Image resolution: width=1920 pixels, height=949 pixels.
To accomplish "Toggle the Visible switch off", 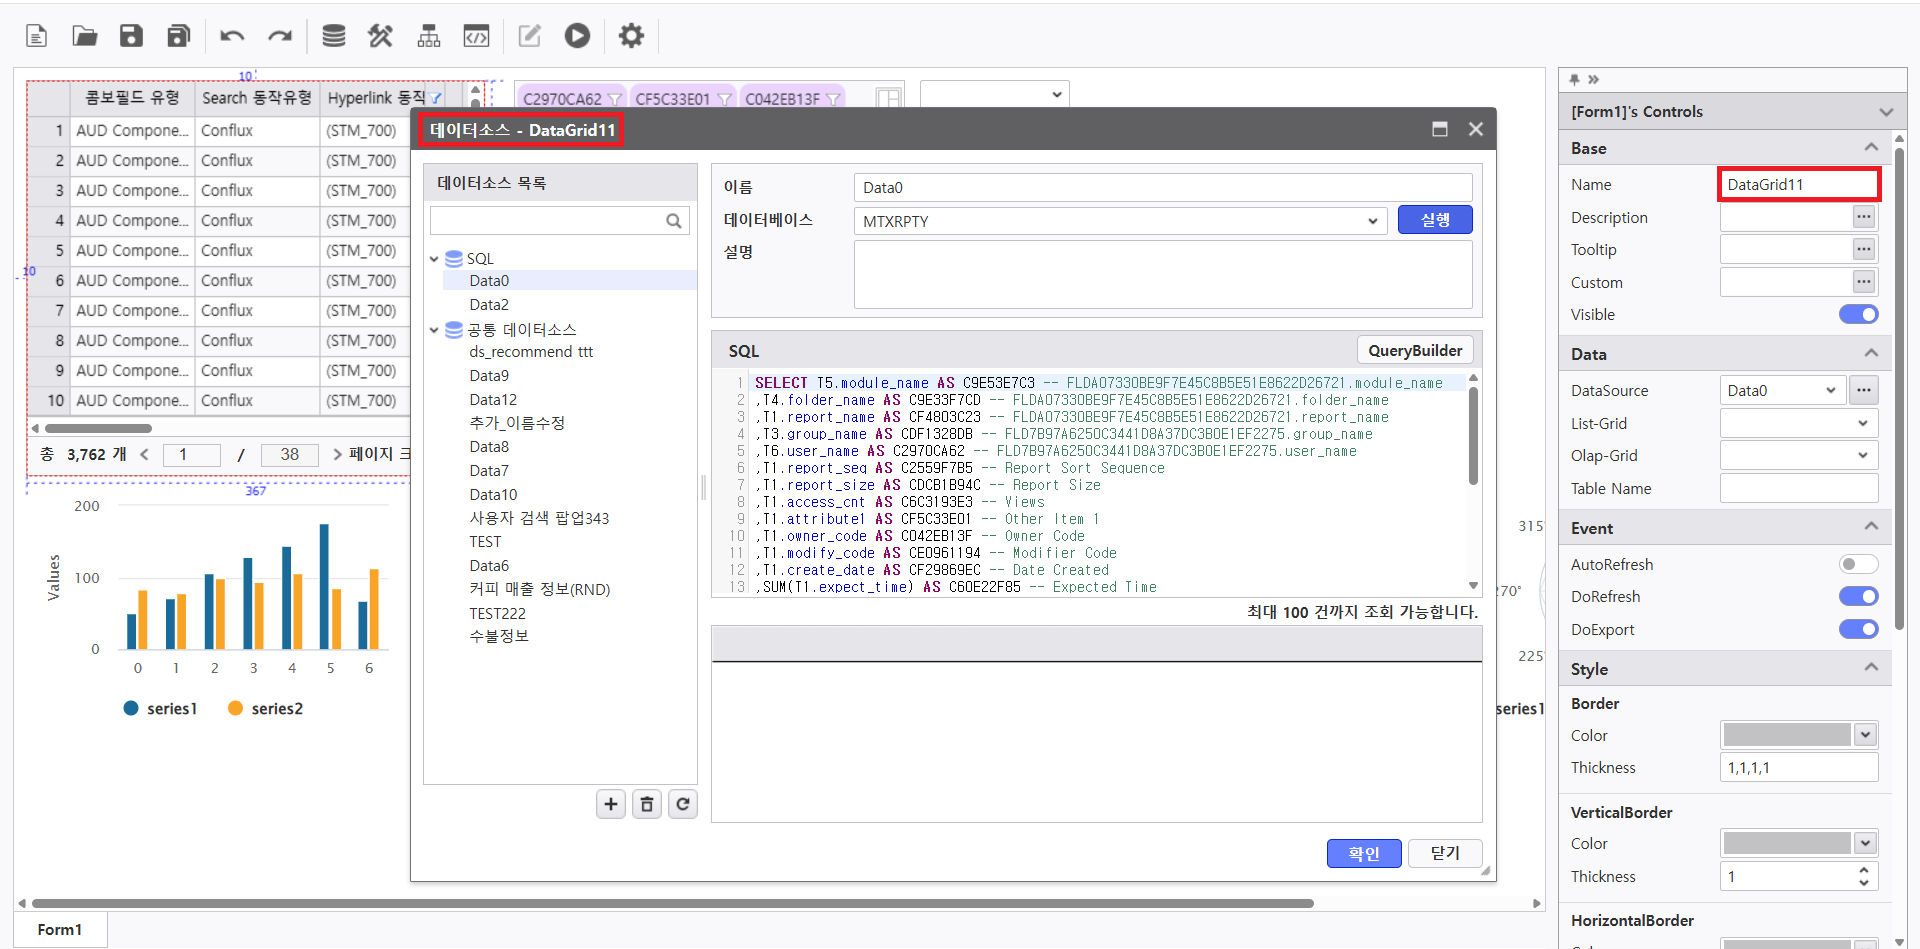I will (1858, 315).
